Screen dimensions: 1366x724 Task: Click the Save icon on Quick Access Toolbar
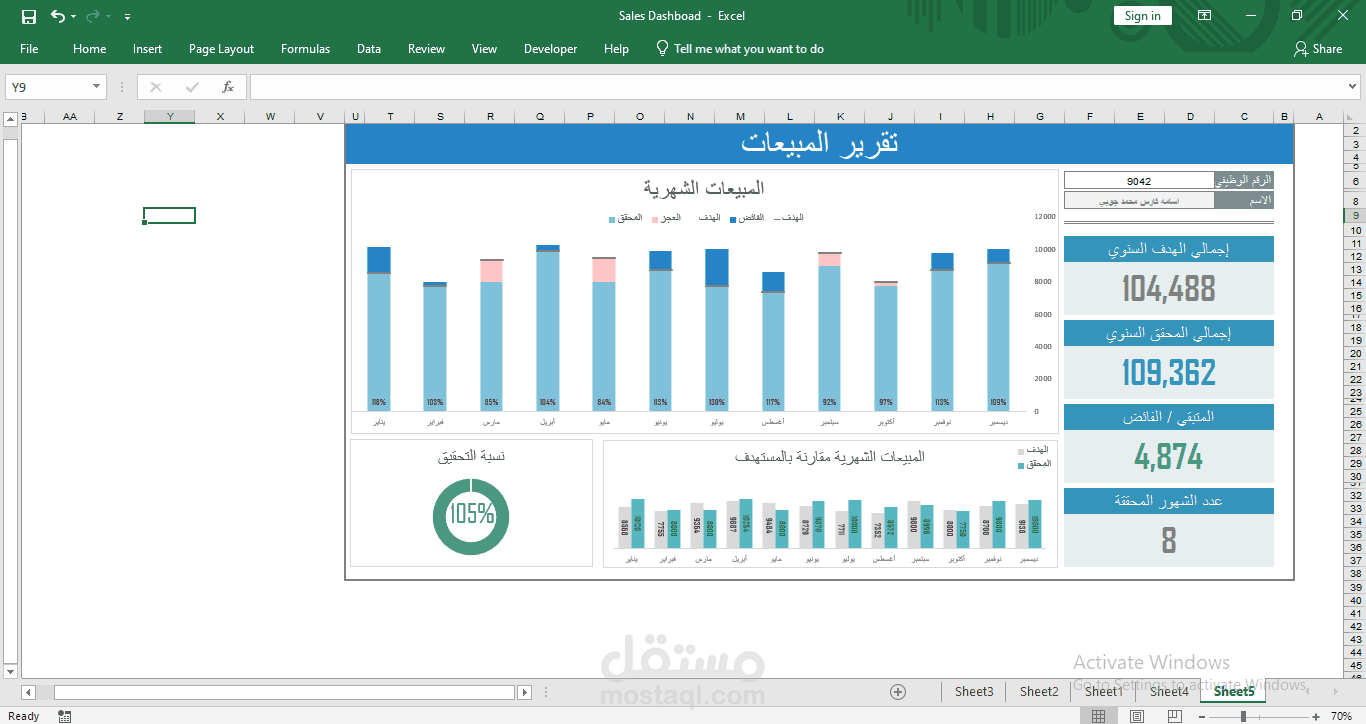[x=27, y=16]
